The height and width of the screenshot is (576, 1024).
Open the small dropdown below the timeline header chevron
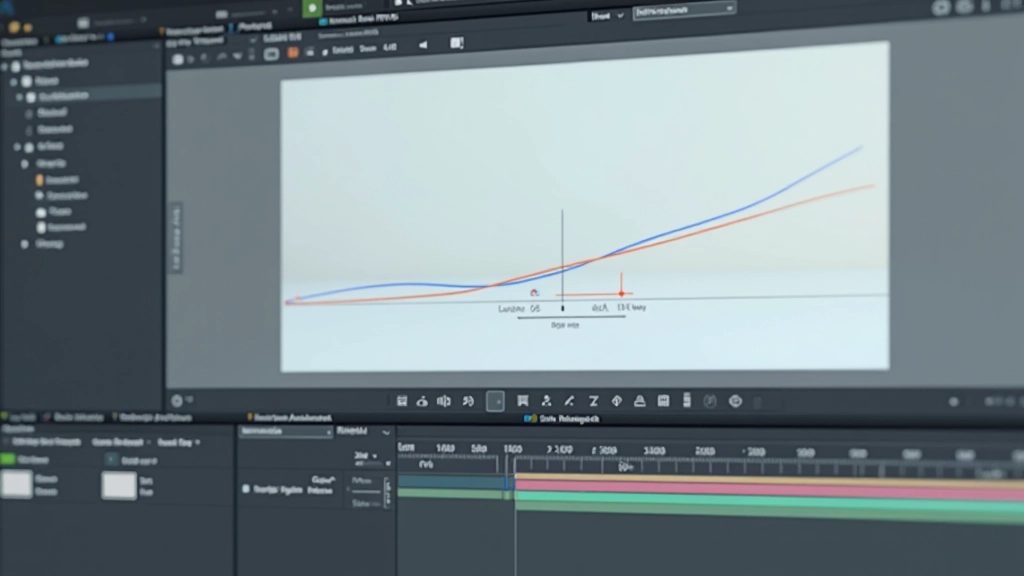(x=364, y=455)
